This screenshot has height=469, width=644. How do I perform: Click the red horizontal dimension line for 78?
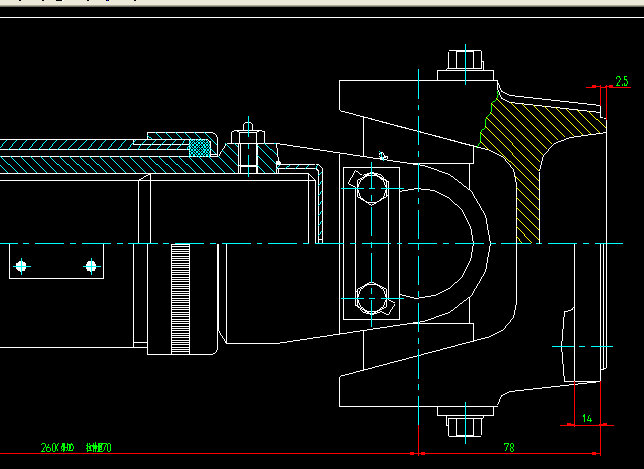click(x=470, y=452)
